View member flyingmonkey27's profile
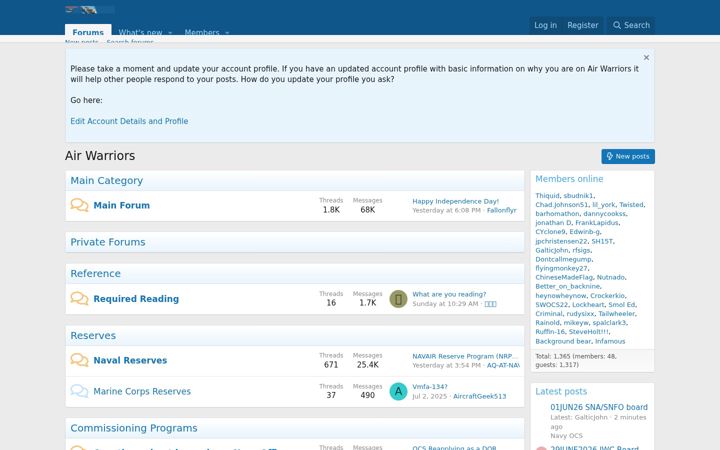Viewport: 720px width, 450px height. [x=561, y=268]
